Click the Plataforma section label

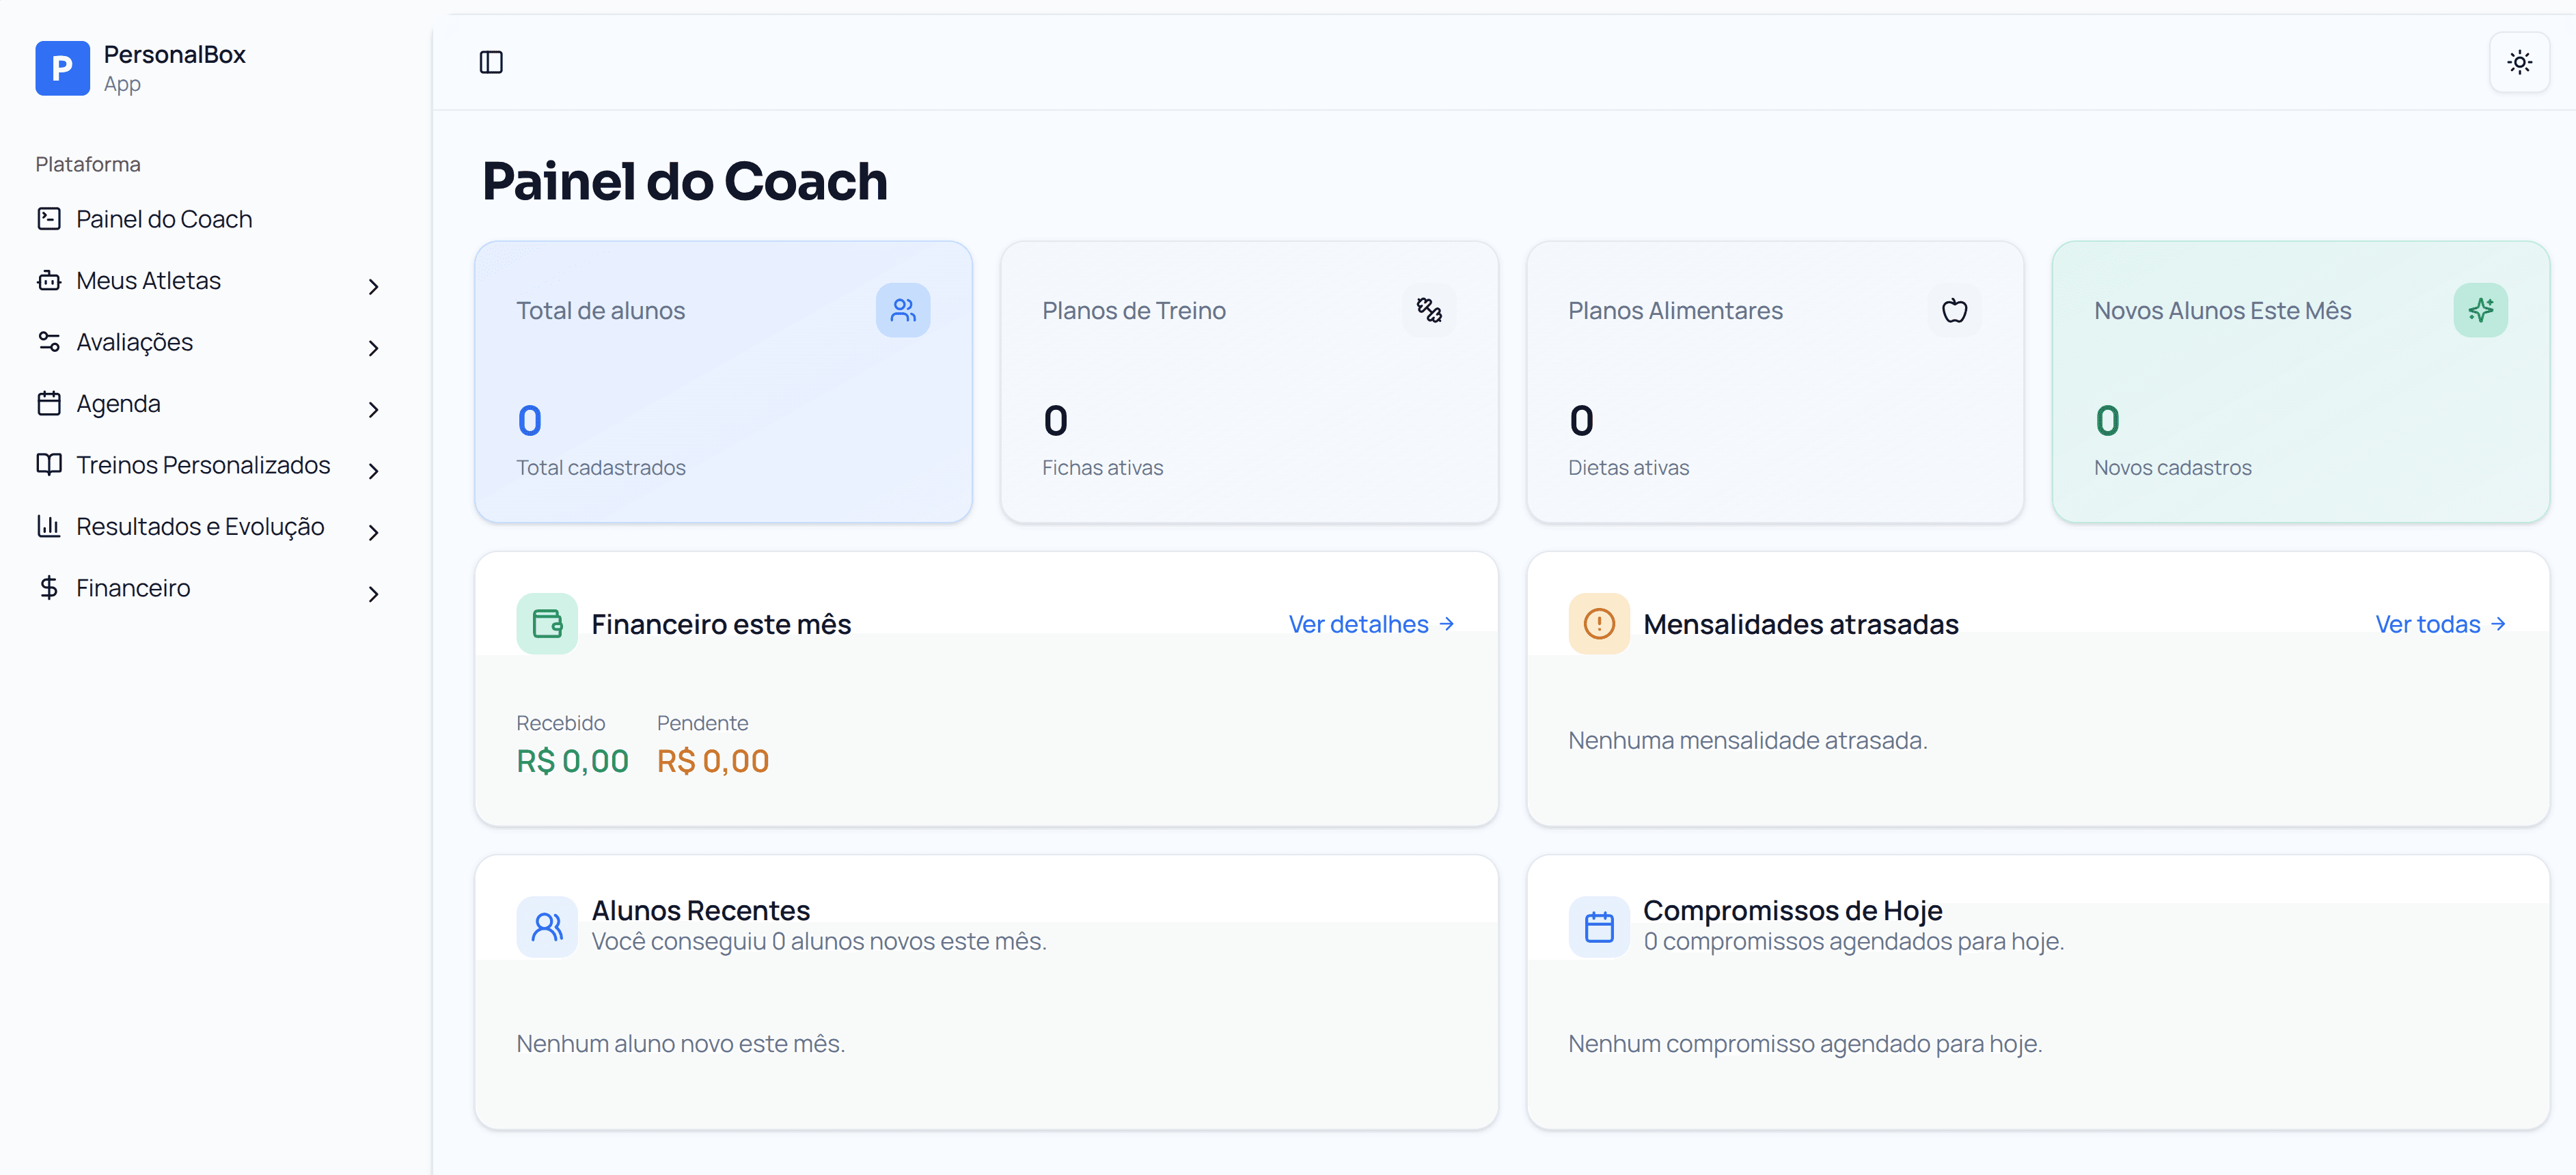coord(88,164)
